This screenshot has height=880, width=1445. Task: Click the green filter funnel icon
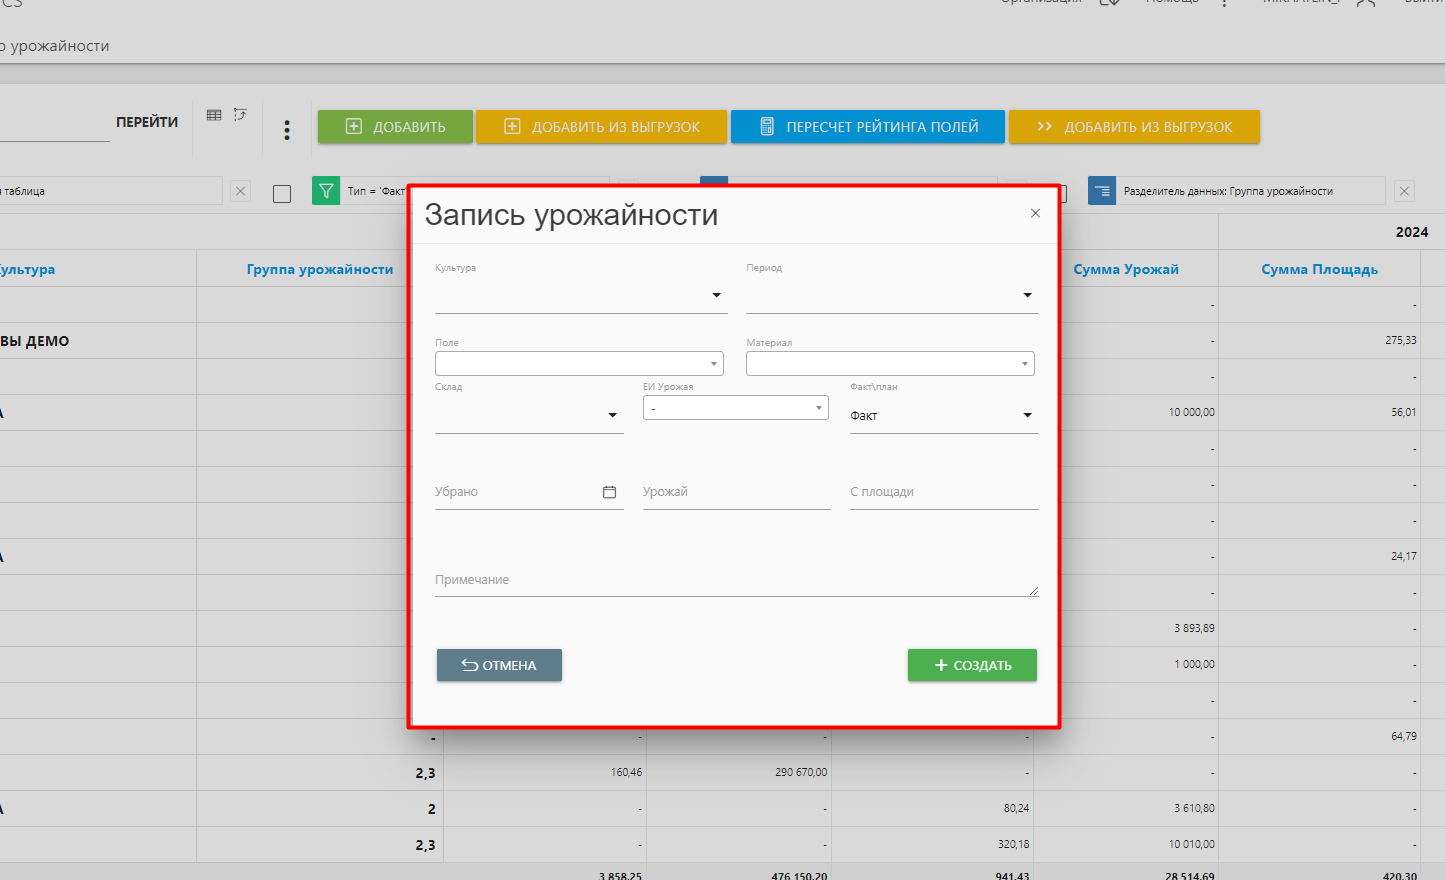tap(326, 191)
